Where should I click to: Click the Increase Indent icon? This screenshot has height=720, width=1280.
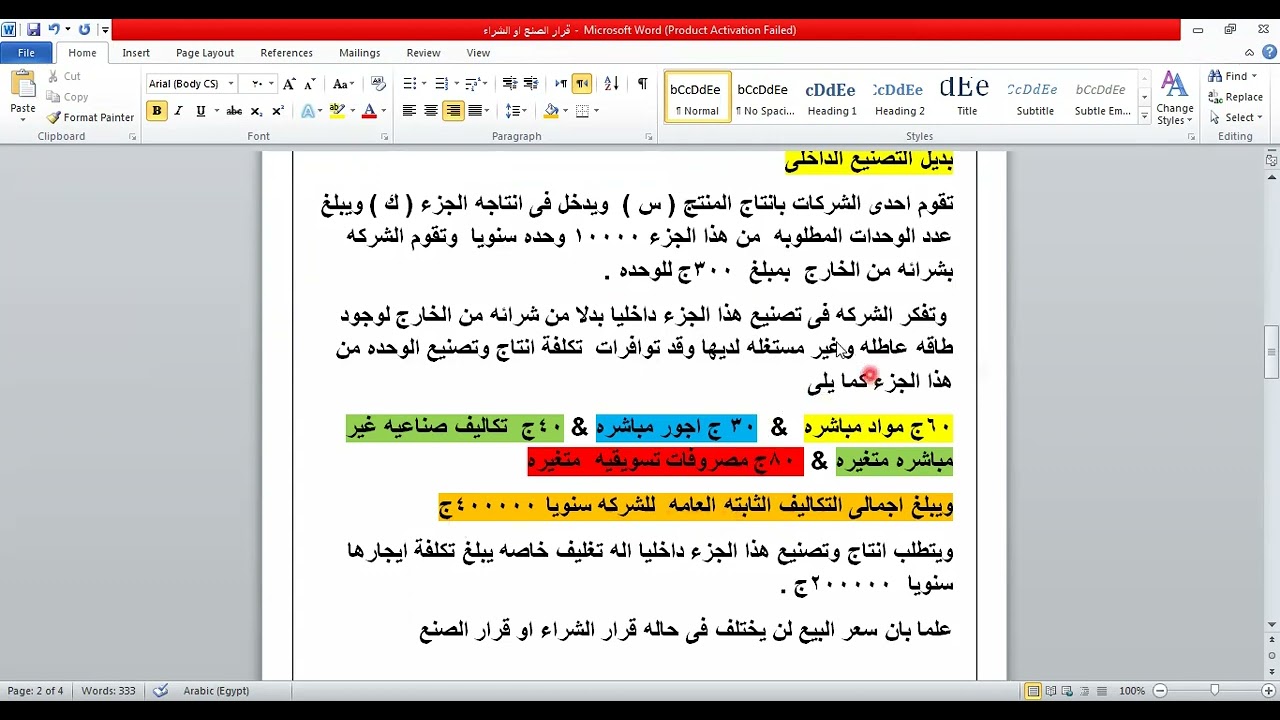point(530,84)
